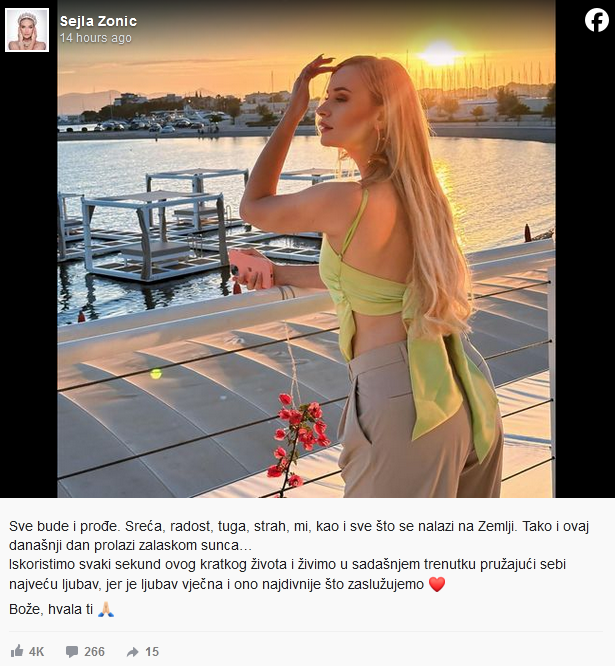Click the comment bubble icon
The width and height of the screenshot is (615, 666).
[x=72, y=652]
